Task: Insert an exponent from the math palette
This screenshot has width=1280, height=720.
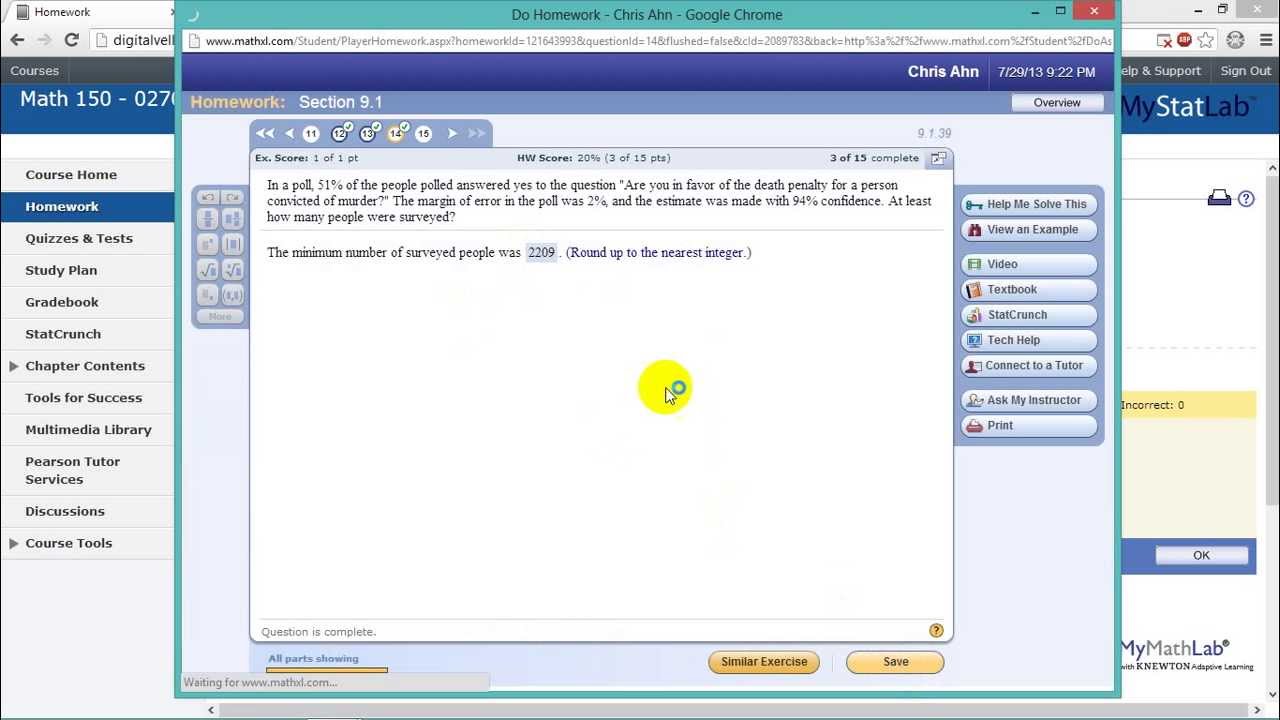Action: coord(208,244)
